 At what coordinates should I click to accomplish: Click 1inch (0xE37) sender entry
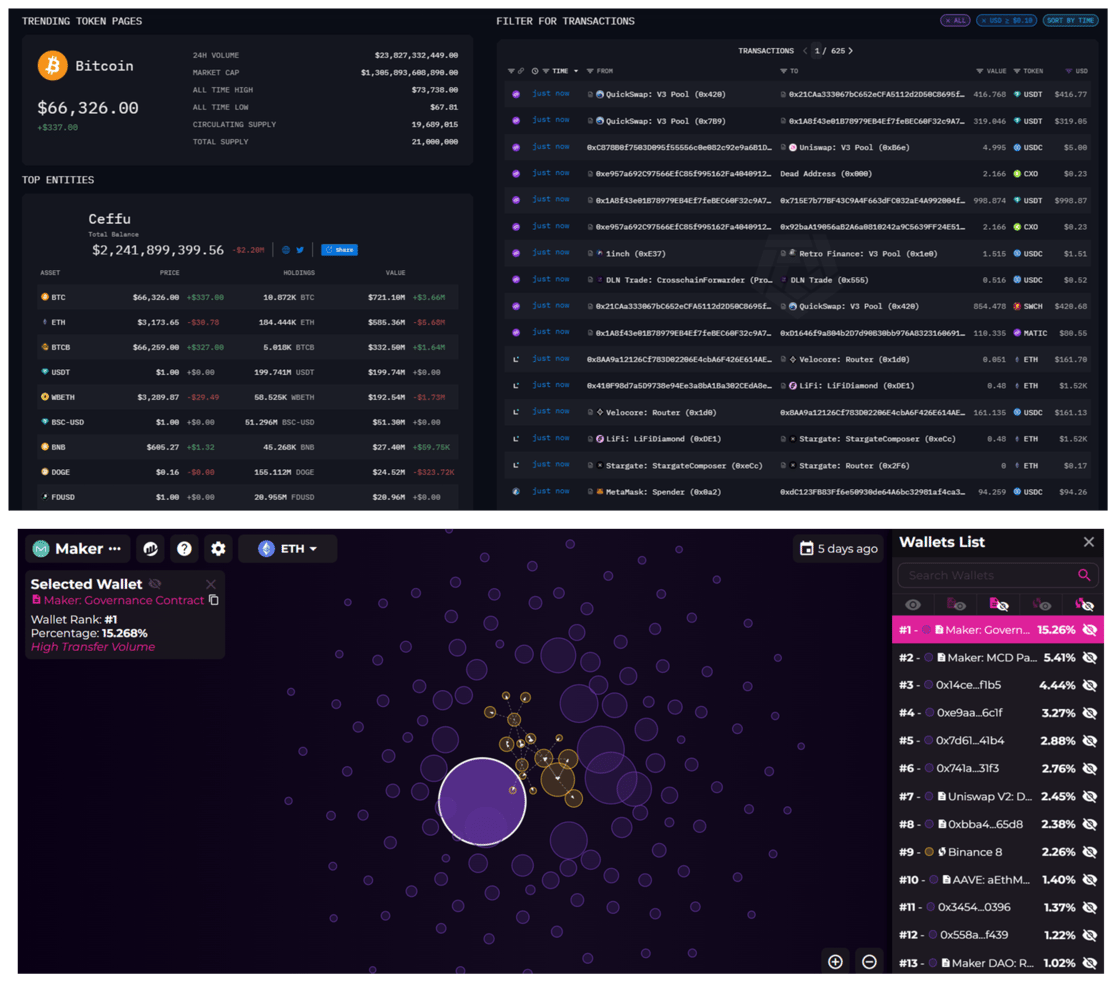coord(636,253)
